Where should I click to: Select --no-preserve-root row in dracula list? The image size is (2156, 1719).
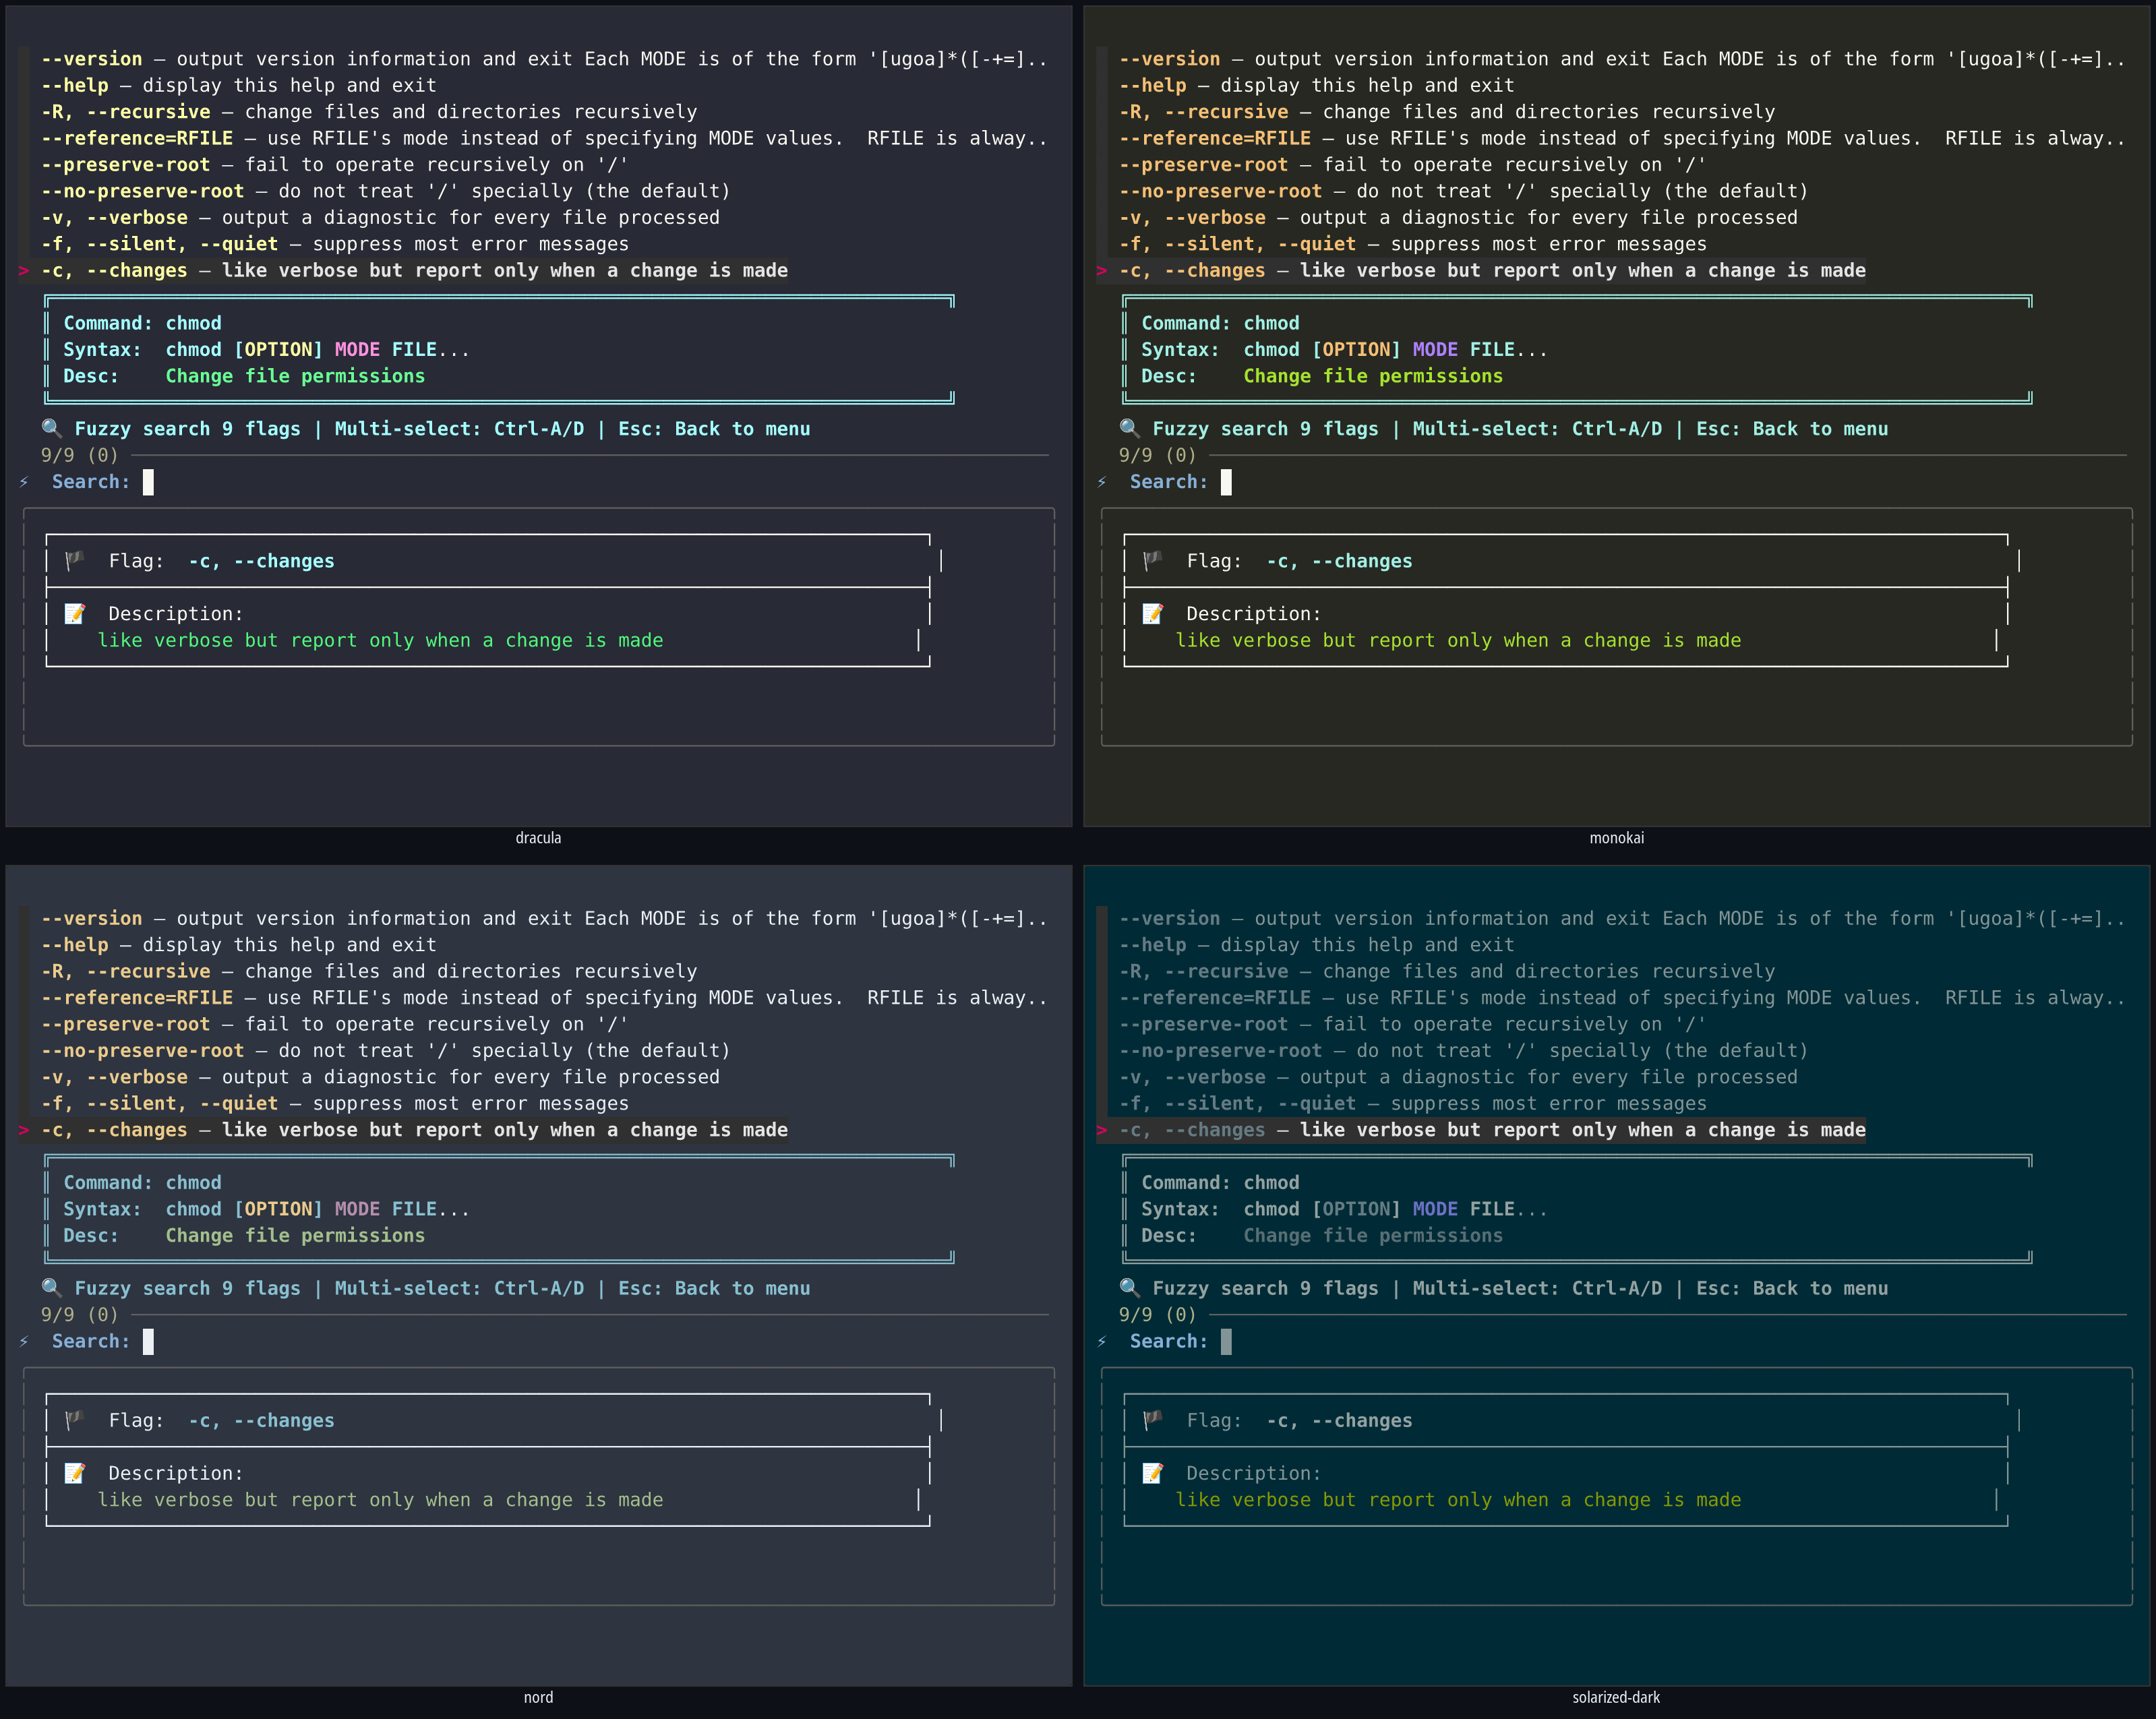[385, 191]
